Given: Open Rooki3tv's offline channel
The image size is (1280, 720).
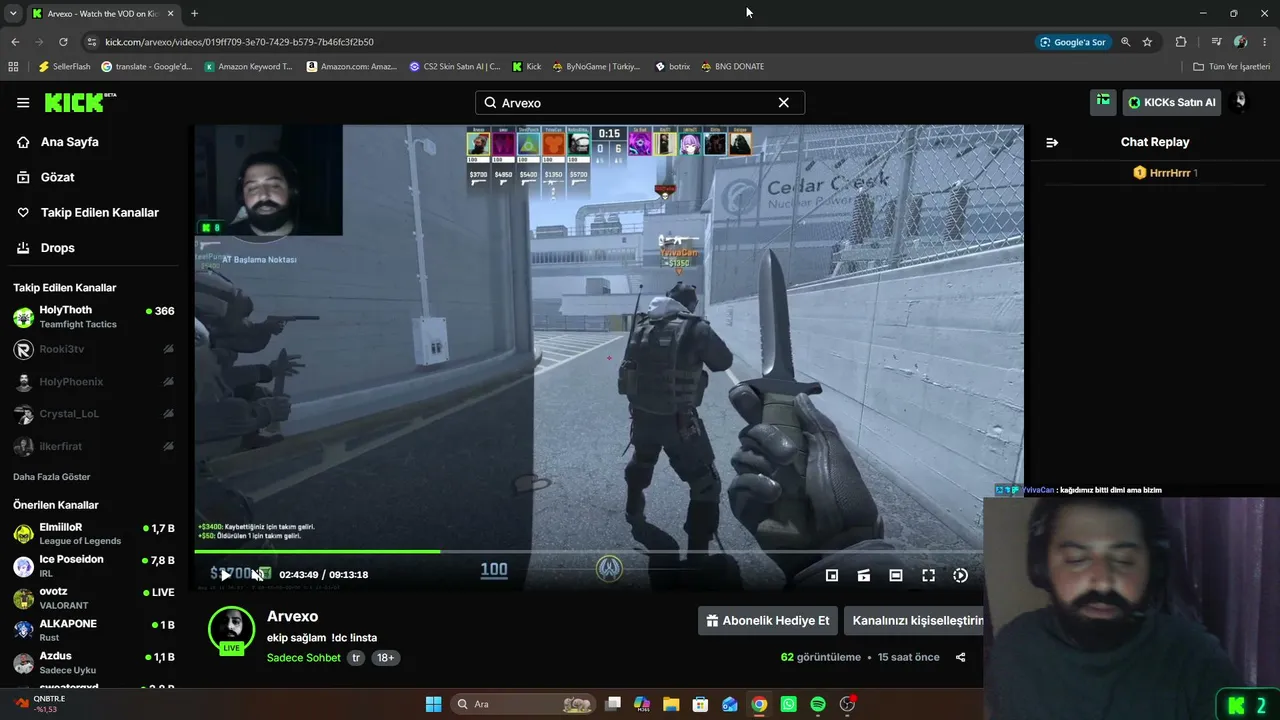Looking at the screenshot, I should pos(94,349).
